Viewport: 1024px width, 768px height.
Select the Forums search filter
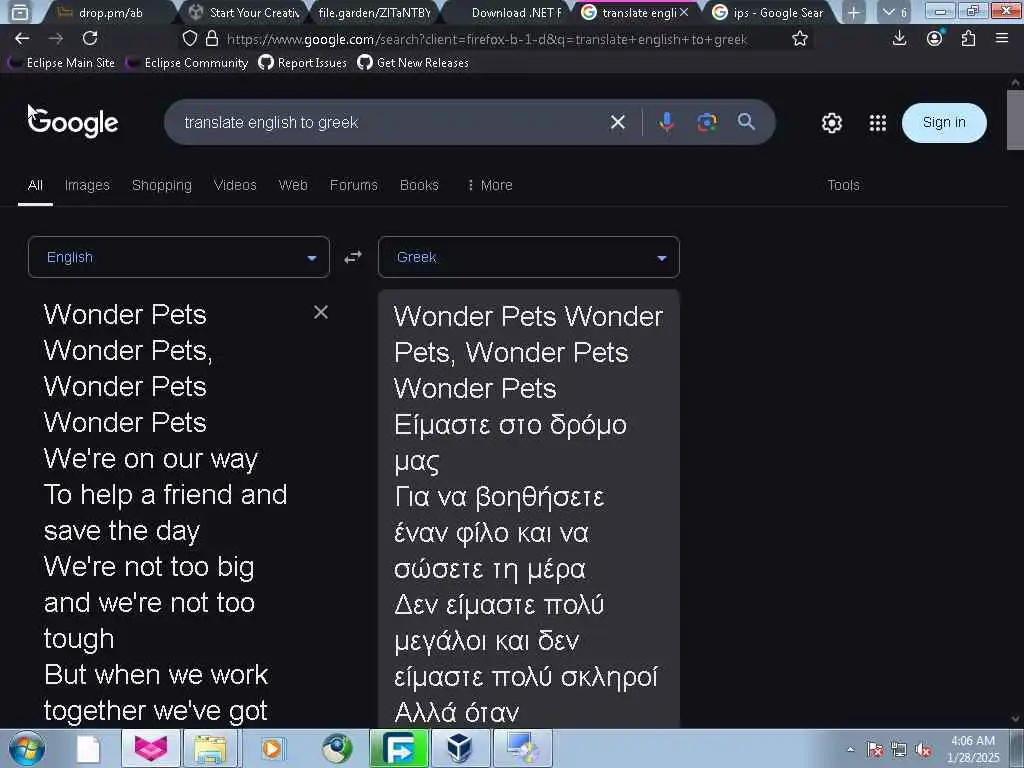click(353, 185)
